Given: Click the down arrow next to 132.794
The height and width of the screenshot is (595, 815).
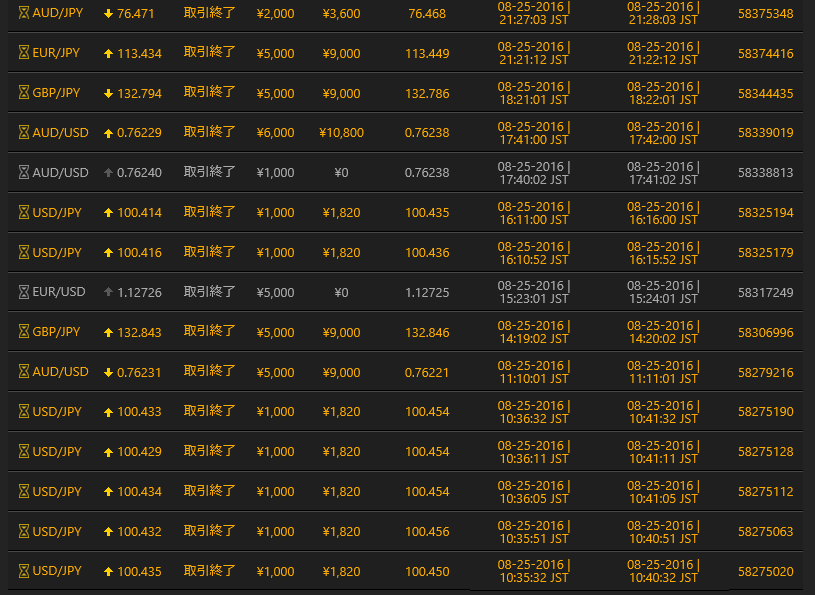Looking at the screenshot, I should (x=108, y=93).
